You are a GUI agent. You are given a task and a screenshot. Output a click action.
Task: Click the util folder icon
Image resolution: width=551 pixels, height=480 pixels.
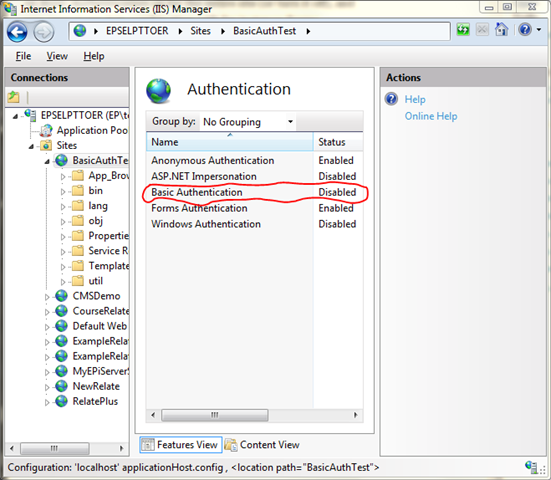[78, 281]
